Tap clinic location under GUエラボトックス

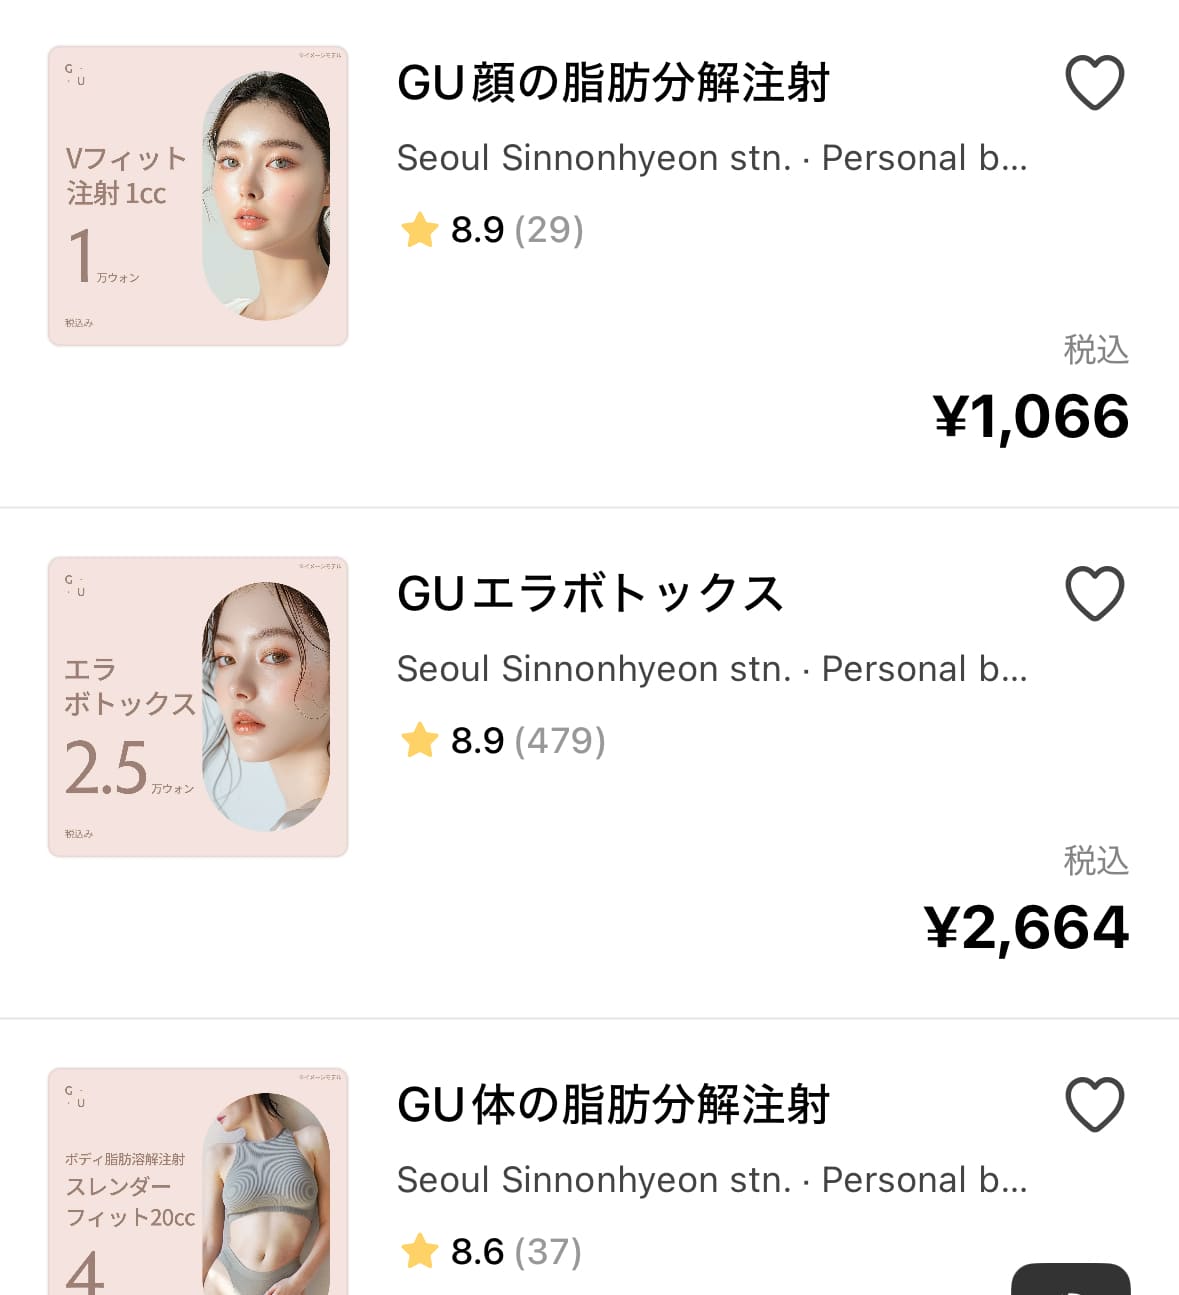tap(712, 669)
